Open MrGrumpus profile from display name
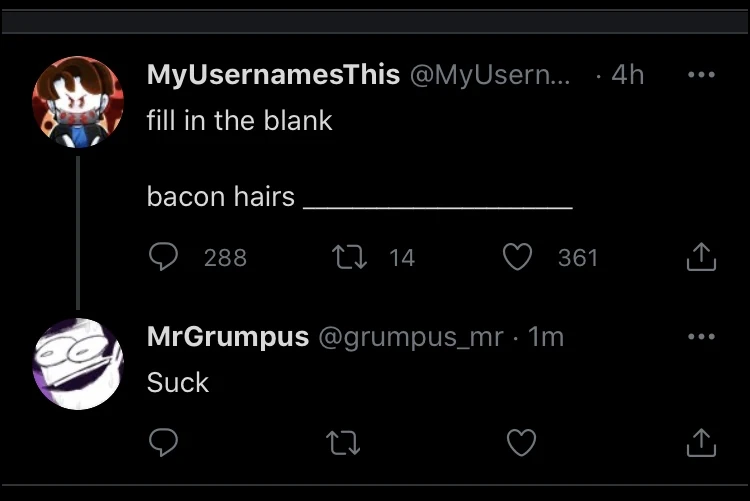The height and width of the screenshot is (501, 750). pos(227,337)
